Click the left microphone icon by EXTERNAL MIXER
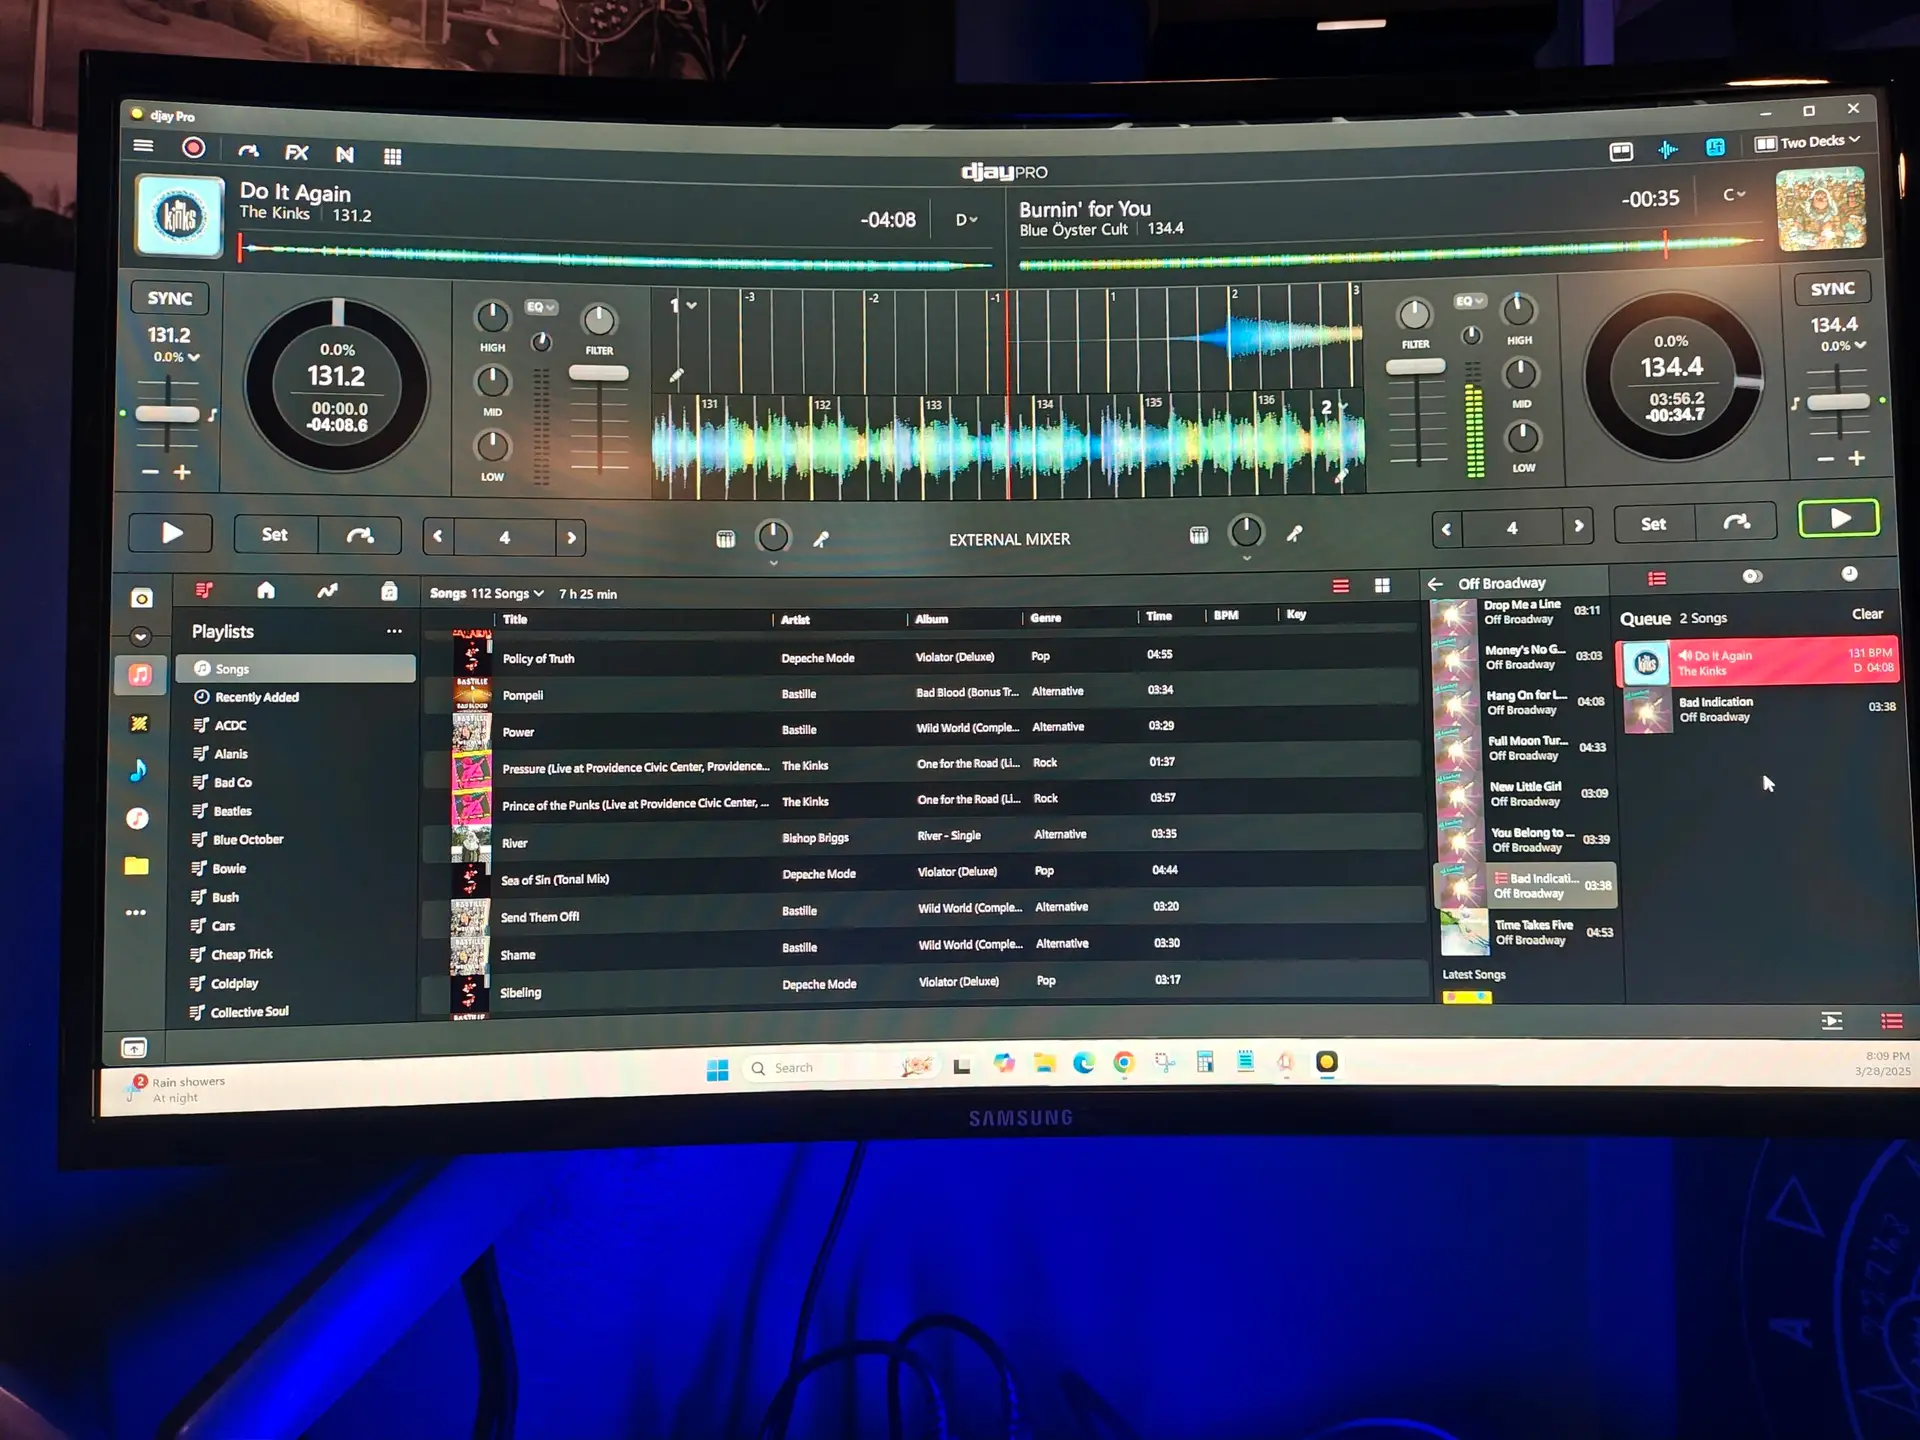Image resolution: width=1920 pixels, height=1440 pixels. (821, 539)
